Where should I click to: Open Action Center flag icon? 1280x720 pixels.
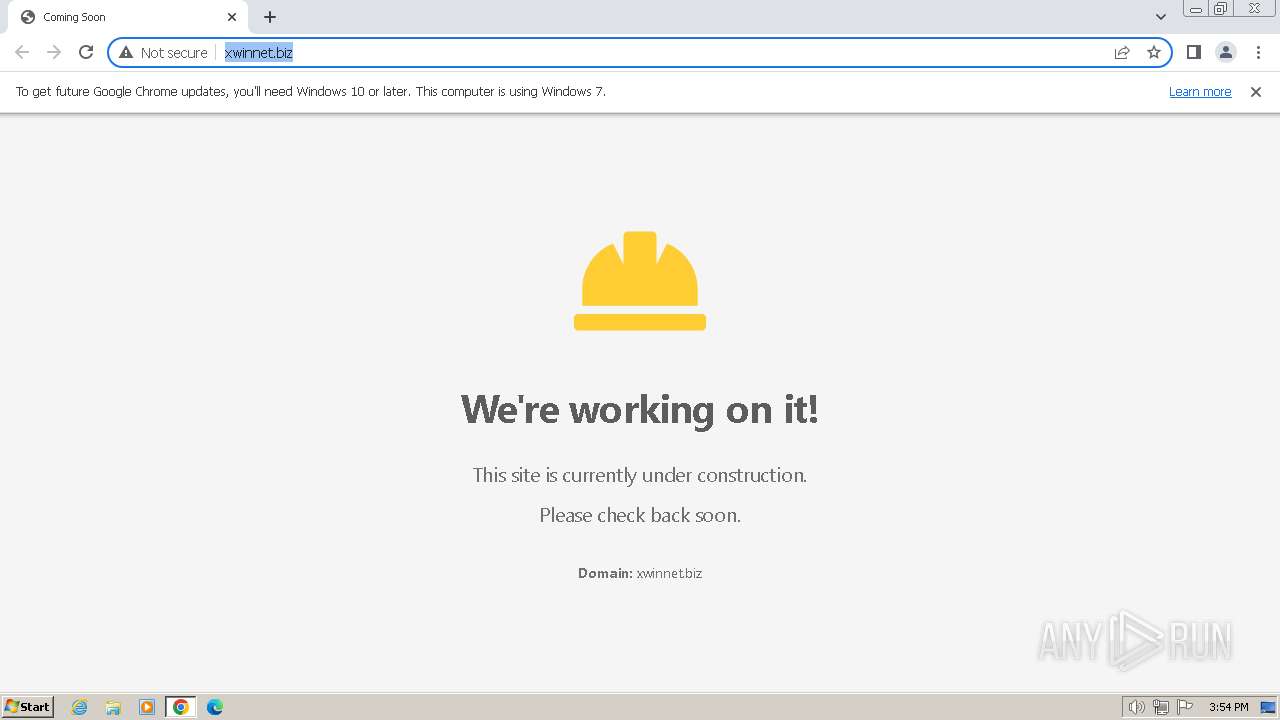coord(1185,707)
